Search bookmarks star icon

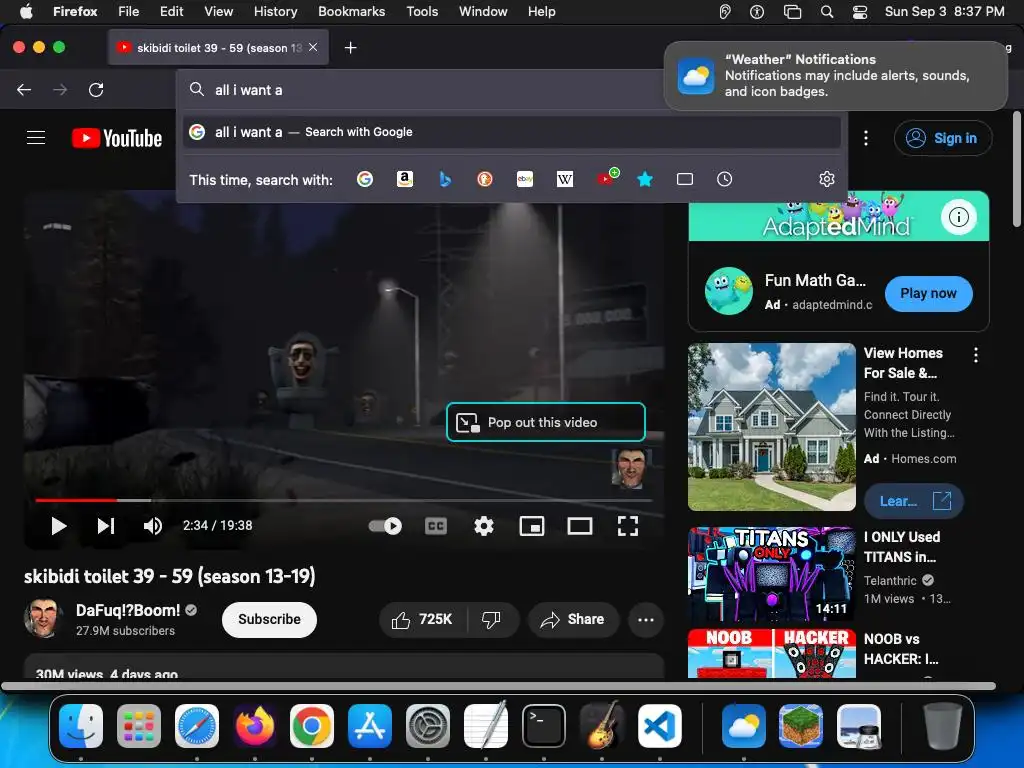[645, 179]
